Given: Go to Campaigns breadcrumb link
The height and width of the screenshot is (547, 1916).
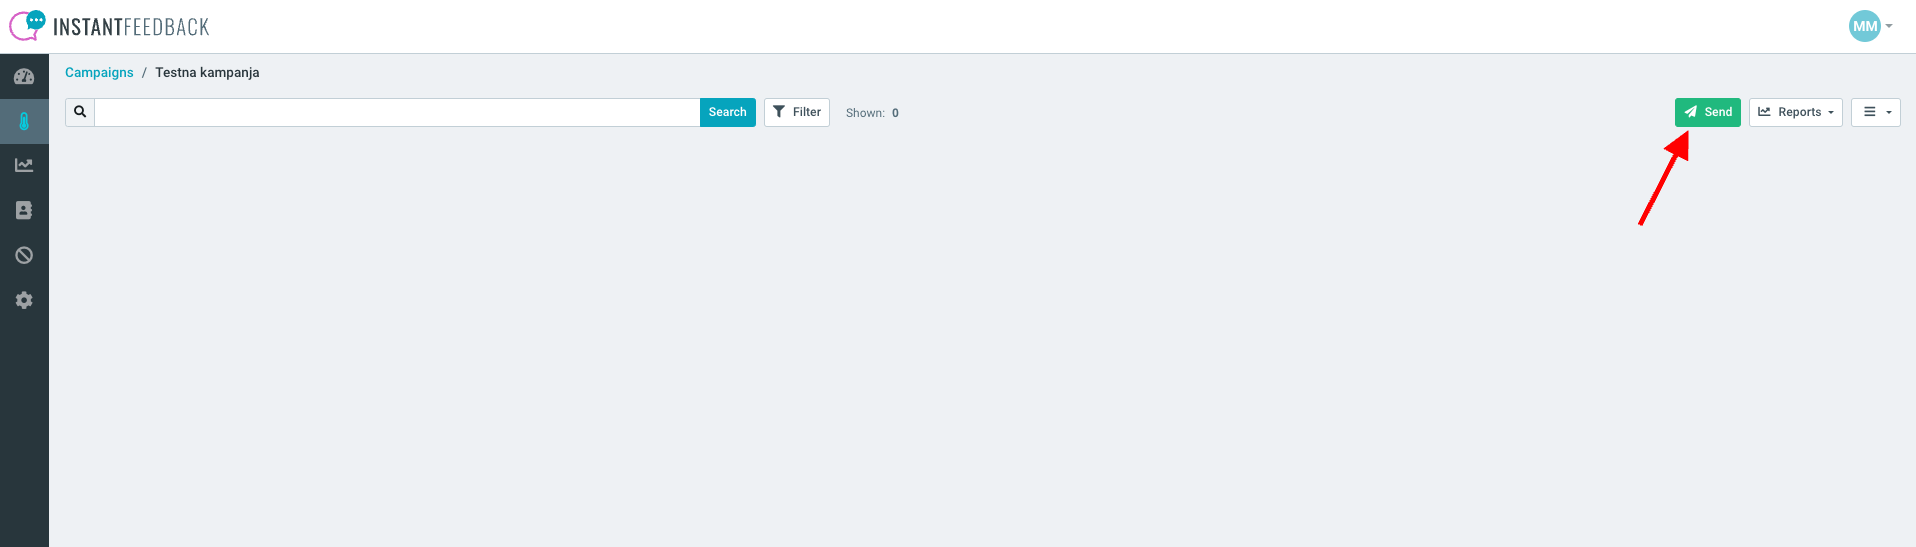Looking at the screenshot, I should (x=99, y=72).
